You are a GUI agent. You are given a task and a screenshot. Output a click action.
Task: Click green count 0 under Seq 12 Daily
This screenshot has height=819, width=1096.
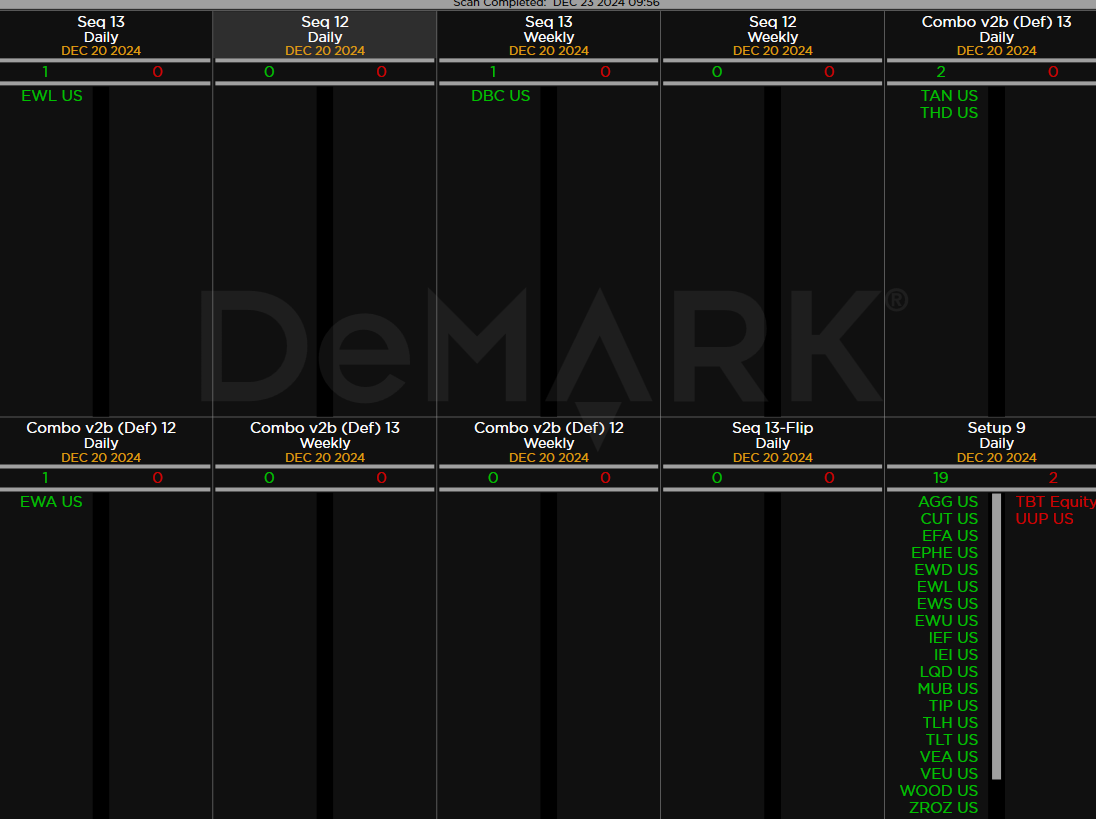click(269, 72)
